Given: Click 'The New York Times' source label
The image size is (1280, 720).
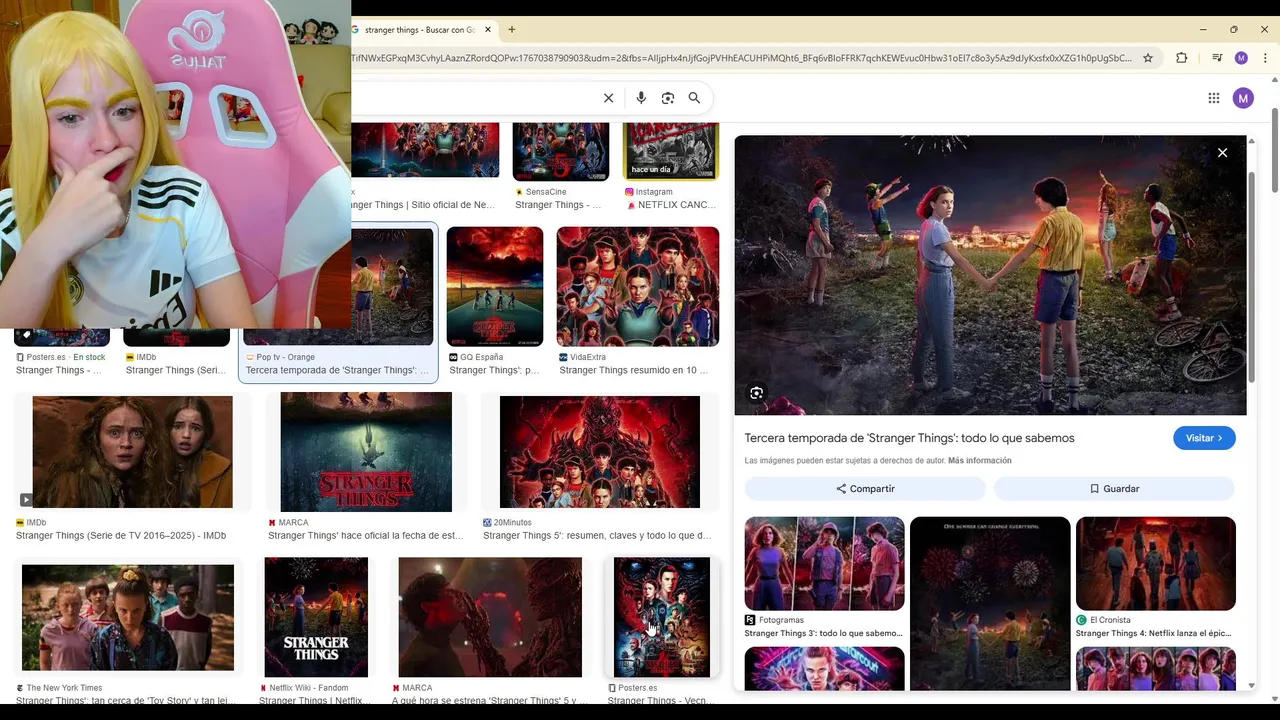Looking at the screenshot, I should click(59, 688).
